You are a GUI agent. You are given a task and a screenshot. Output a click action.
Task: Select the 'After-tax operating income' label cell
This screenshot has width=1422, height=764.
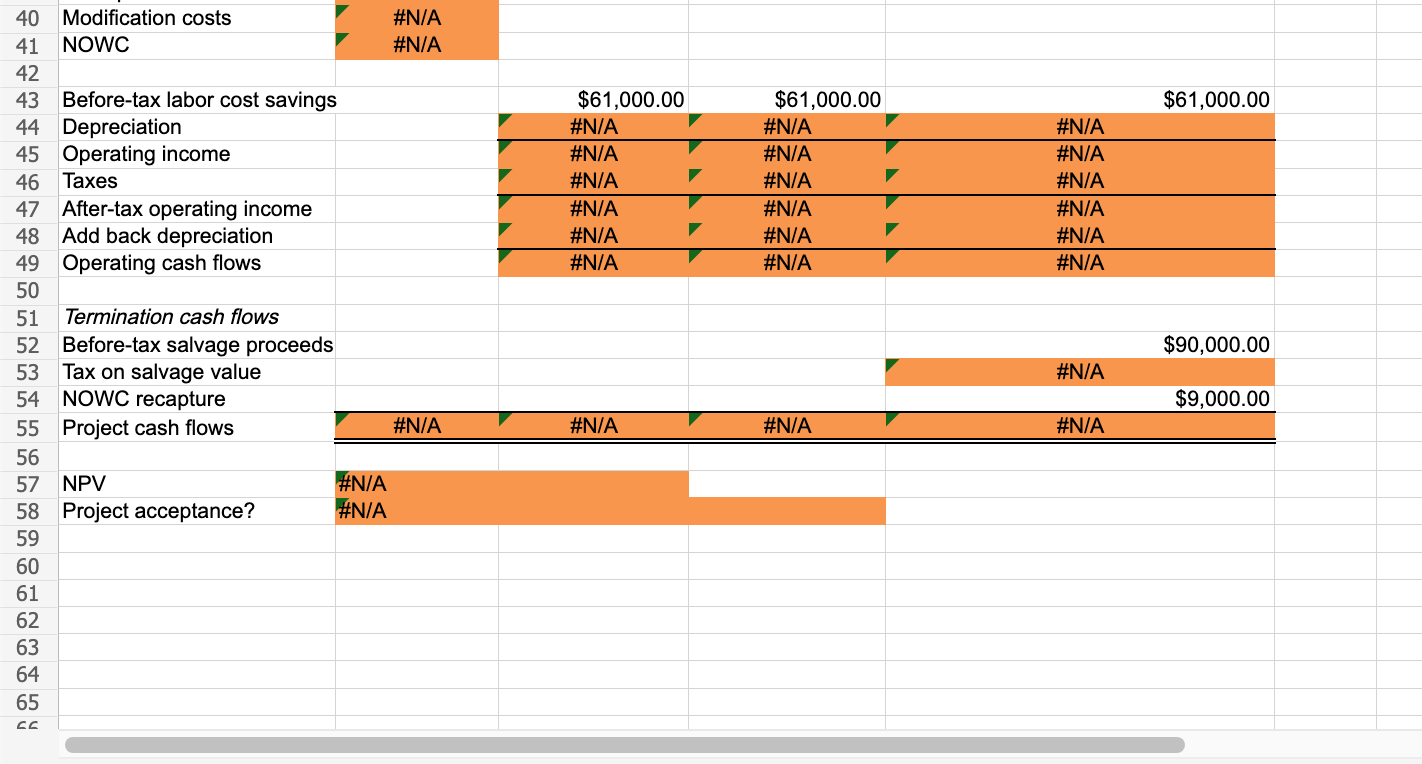pos(197,209)
